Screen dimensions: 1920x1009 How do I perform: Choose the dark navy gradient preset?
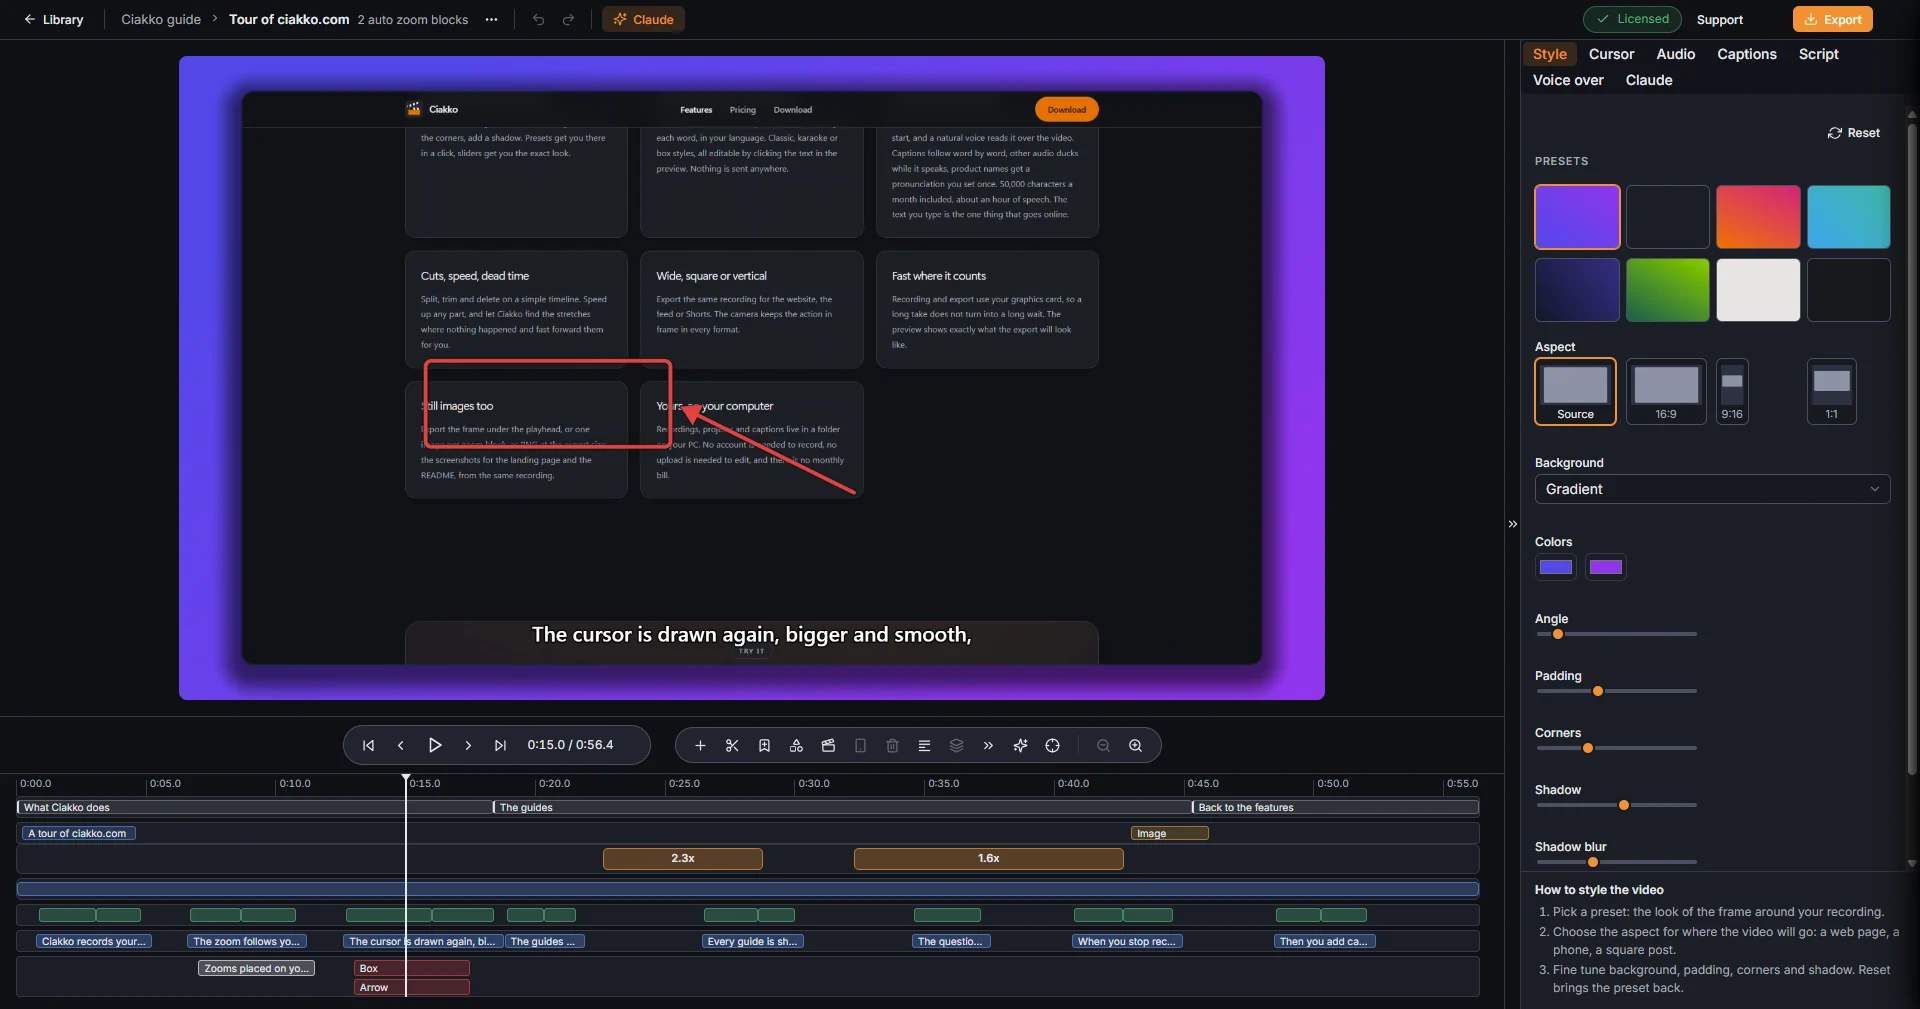click(1577, 290)
